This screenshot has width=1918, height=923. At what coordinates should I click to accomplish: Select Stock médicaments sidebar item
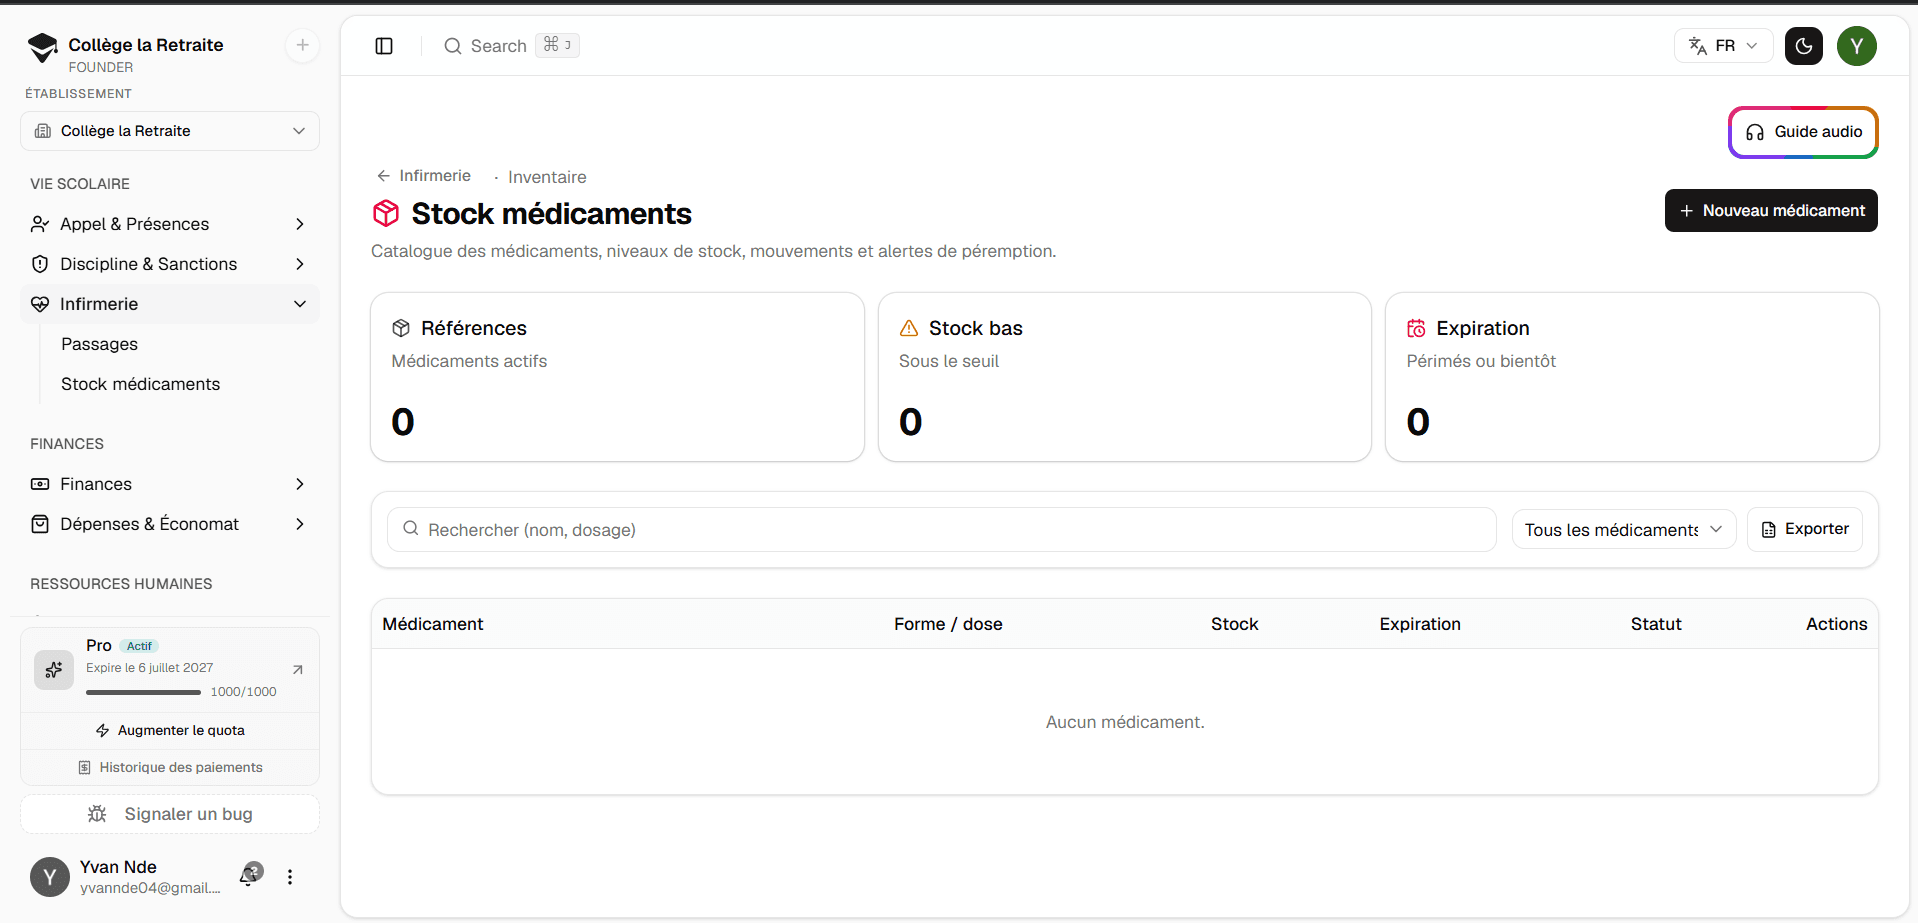pyautogui.click(x=140, y=384)
